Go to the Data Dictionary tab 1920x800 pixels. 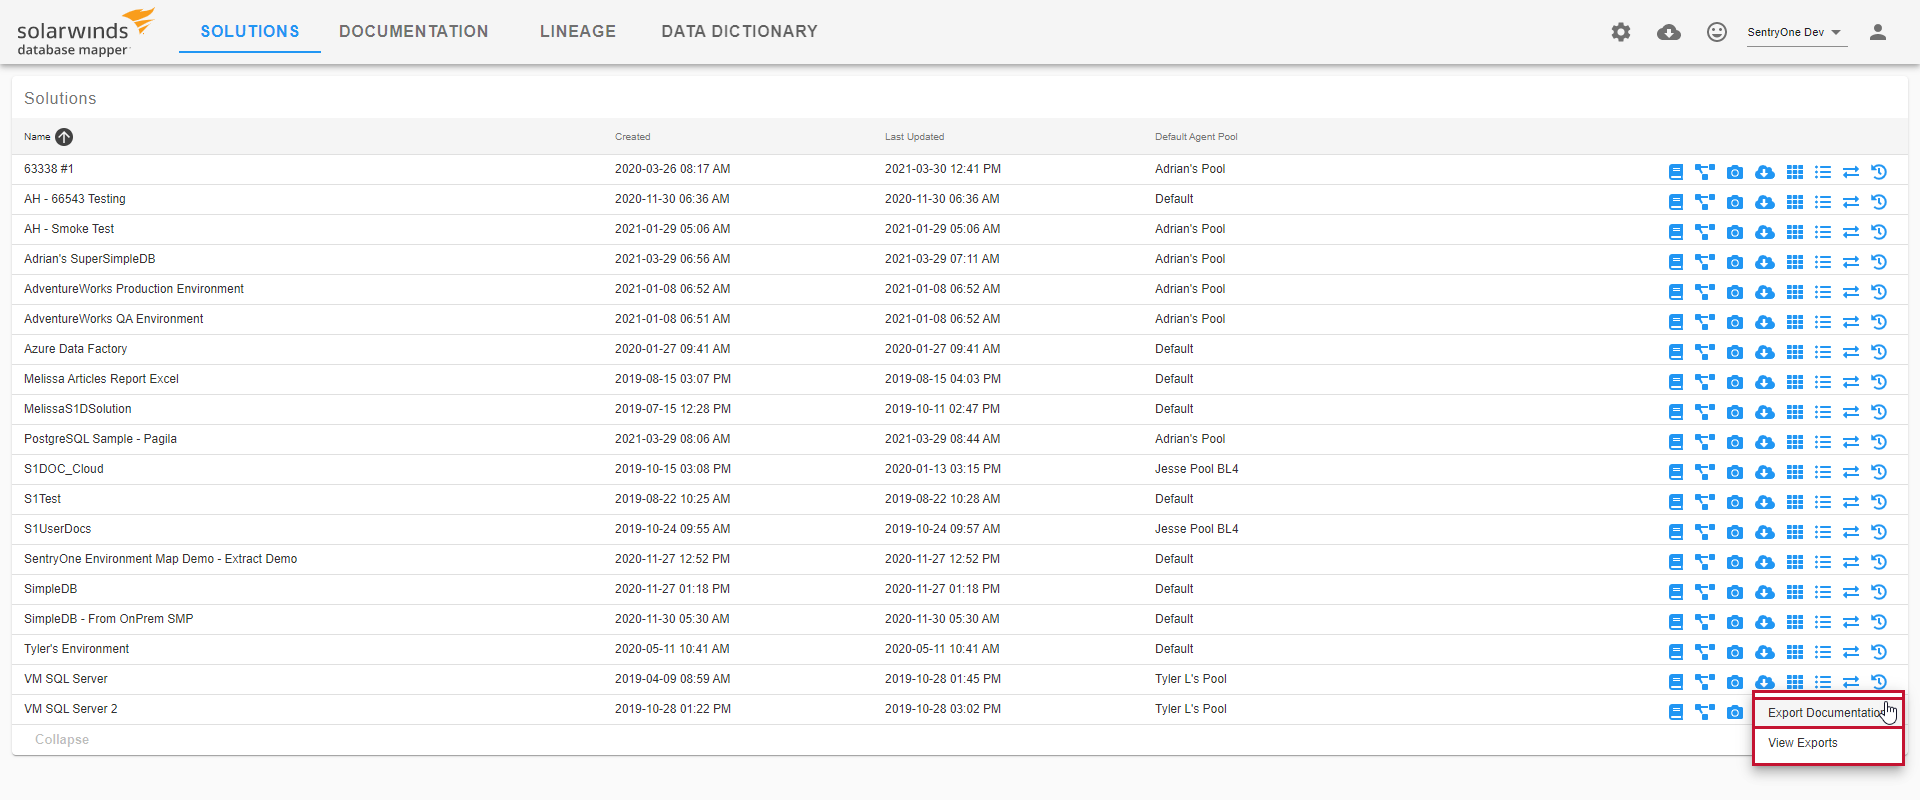pos(740,32)
